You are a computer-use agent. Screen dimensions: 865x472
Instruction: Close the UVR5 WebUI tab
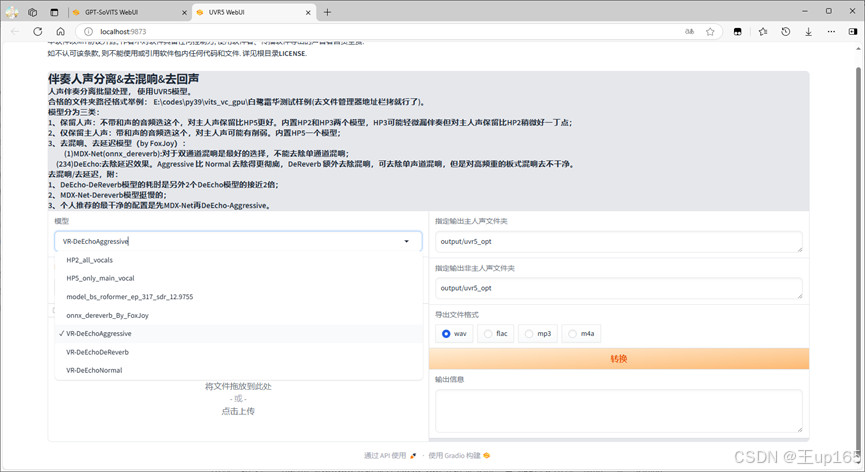308,12
